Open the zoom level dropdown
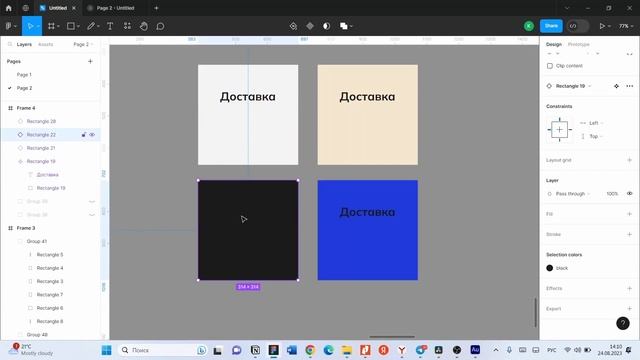The width and height of the screenshot is (640, 360). (626, 26)
